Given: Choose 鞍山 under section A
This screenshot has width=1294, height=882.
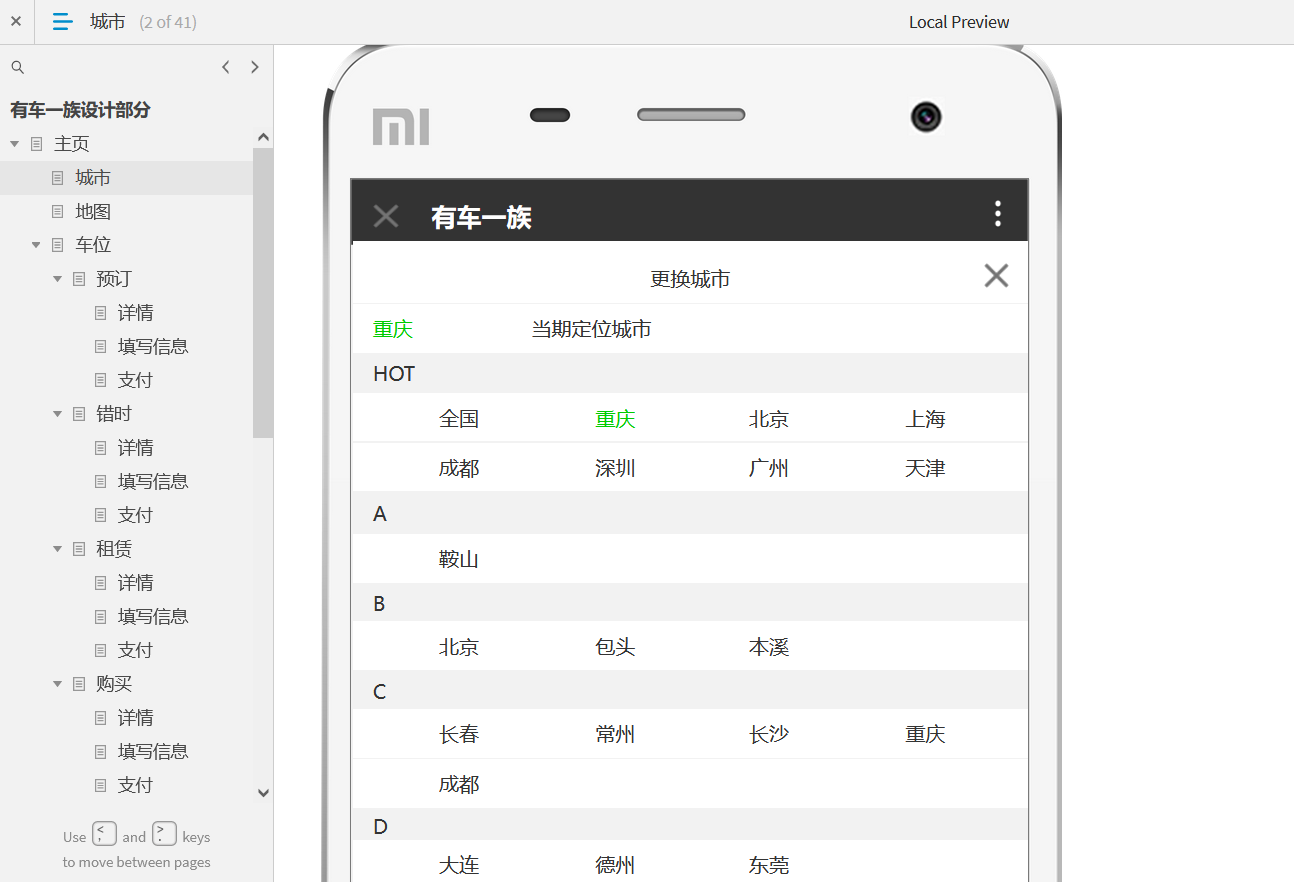Looking at the screenshot, I should [459, 559].
